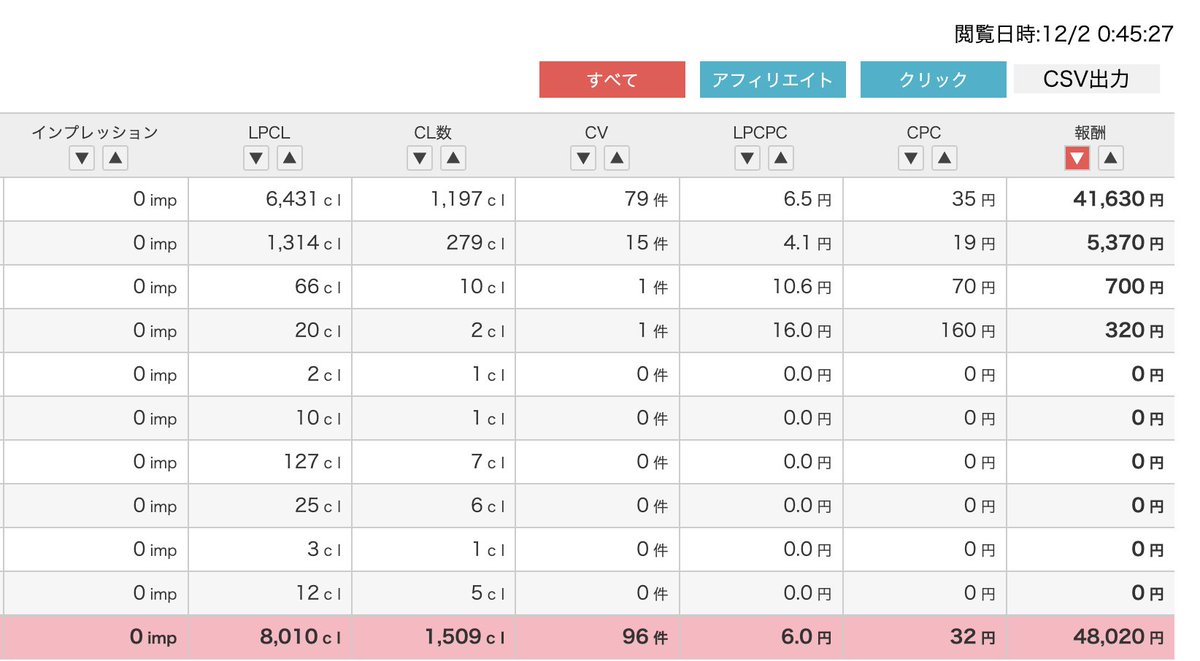The width and height of the screenshot is (1200, 661).
Task: Sort LPCPC column ascending
Action: click(x=780, y=158)
